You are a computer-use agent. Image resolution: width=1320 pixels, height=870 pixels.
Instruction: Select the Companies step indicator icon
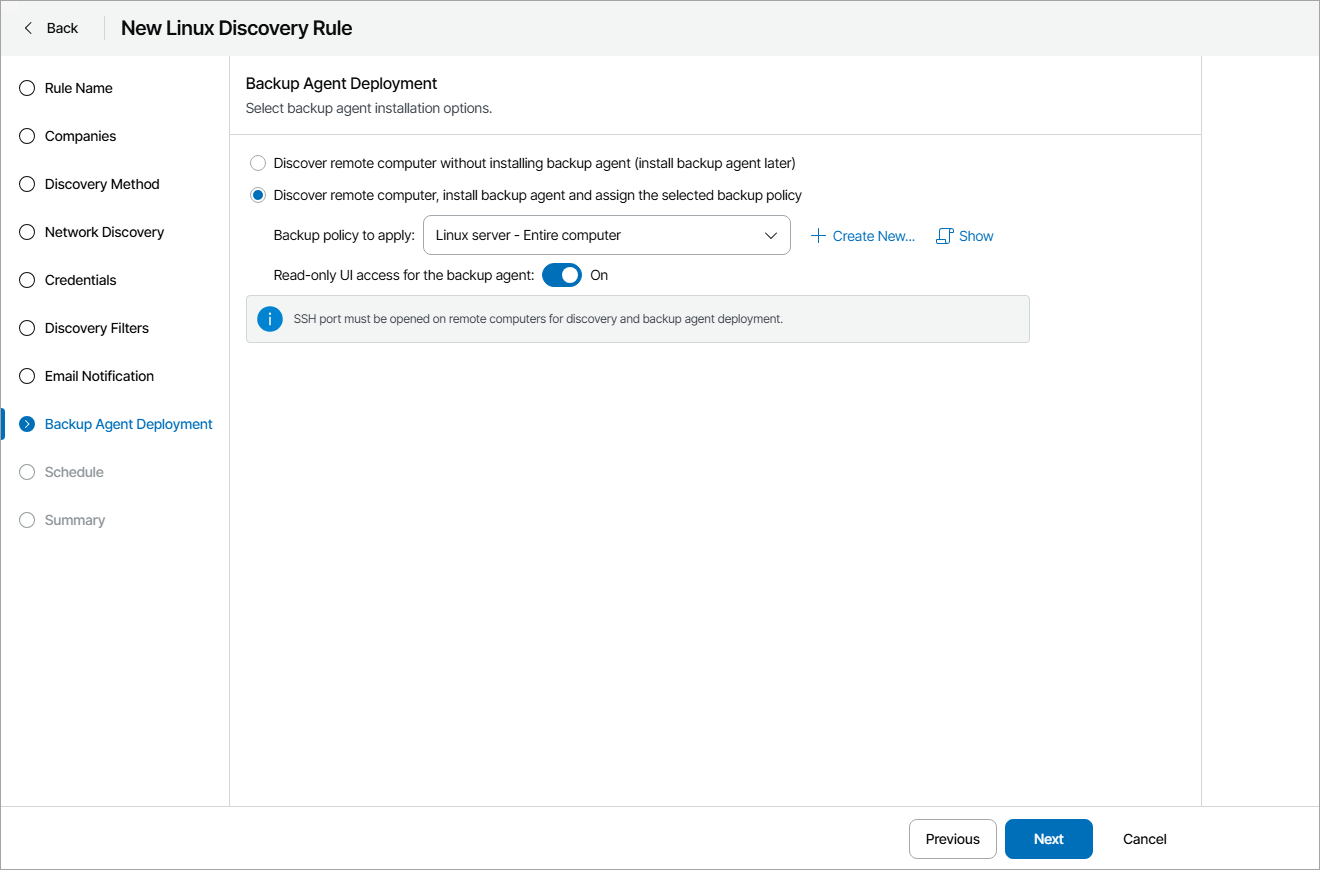point(26,136)
